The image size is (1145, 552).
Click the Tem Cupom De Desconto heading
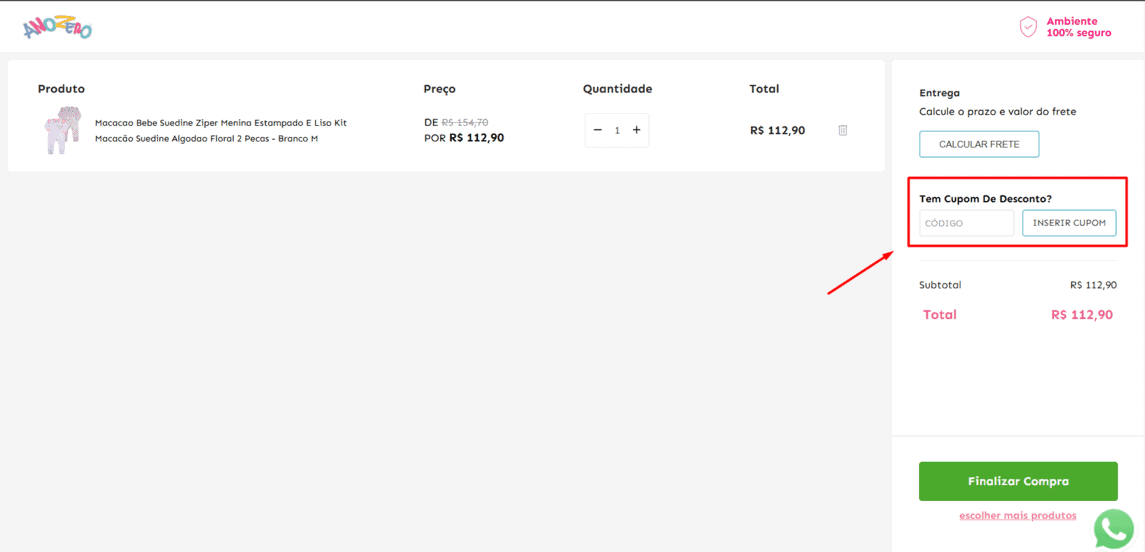click(985, 199)
